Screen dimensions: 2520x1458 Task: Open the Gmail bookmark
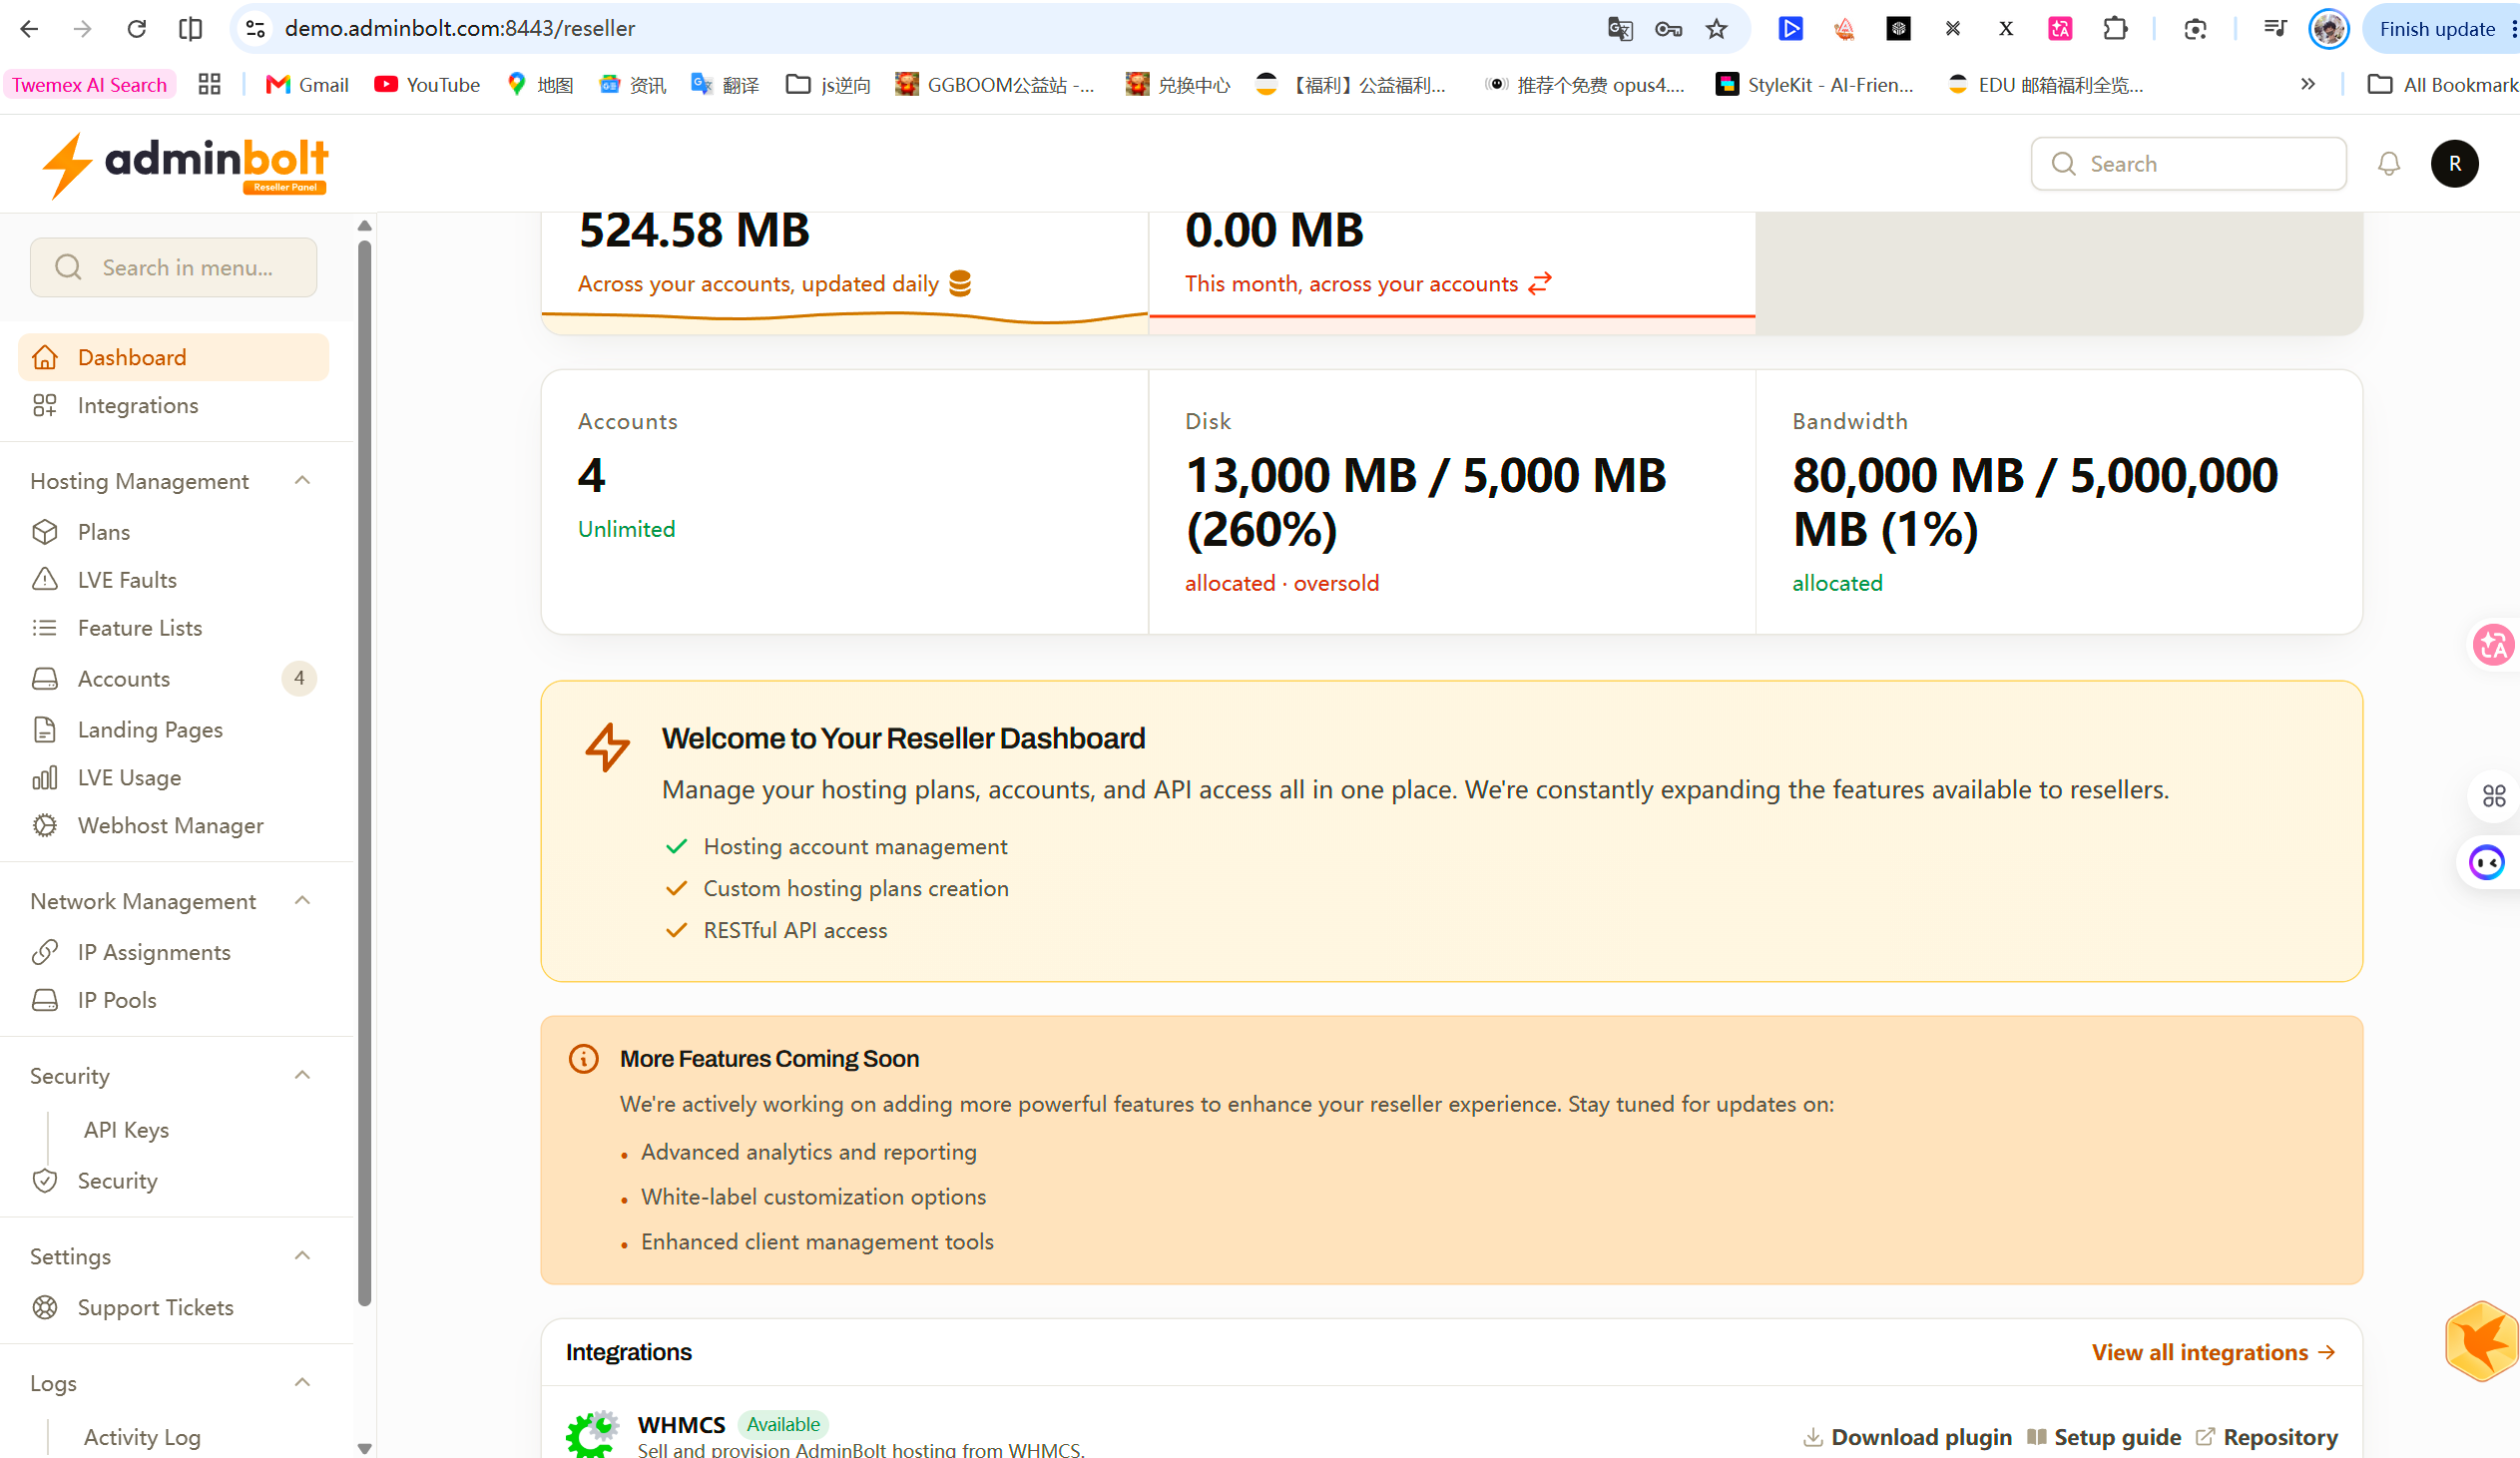tap(307, 84)
